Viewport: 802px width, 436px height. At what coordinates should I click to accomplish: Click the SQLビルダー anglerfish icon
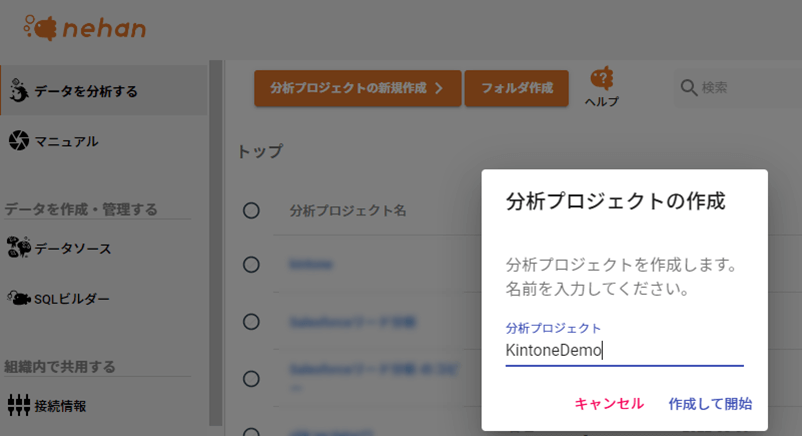click(19, 298)
